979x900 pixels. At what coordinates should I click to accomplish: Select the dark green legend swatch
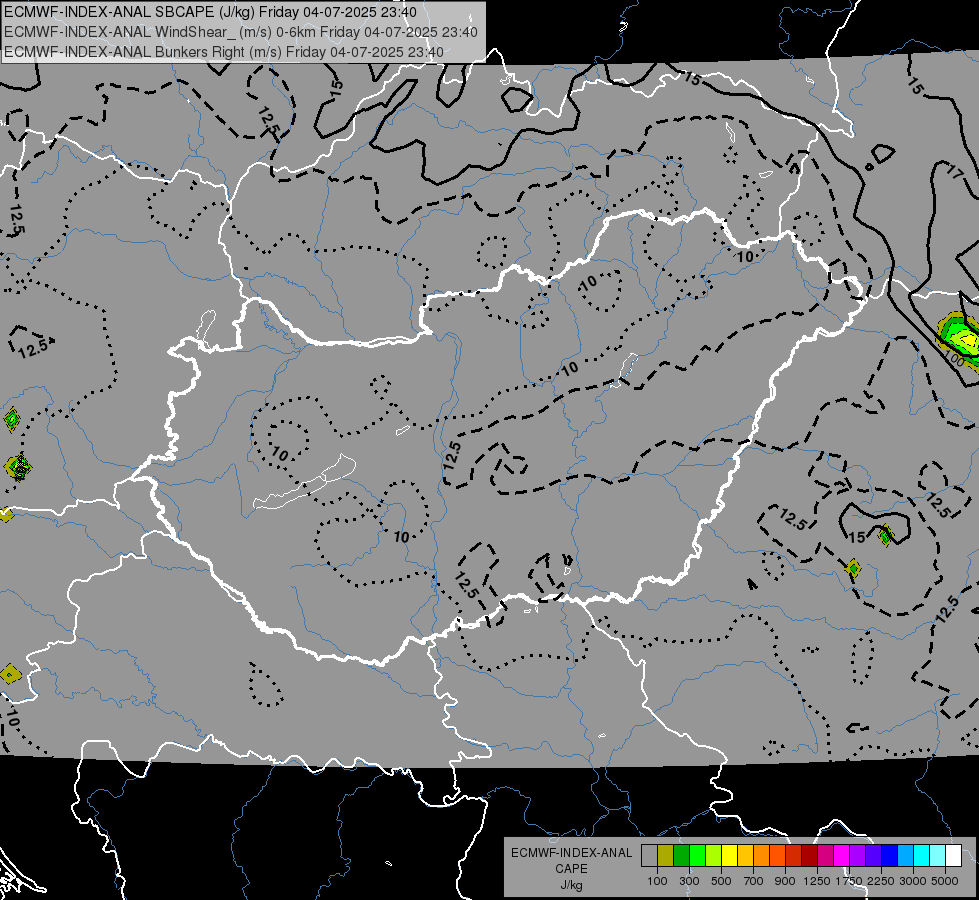682,856
